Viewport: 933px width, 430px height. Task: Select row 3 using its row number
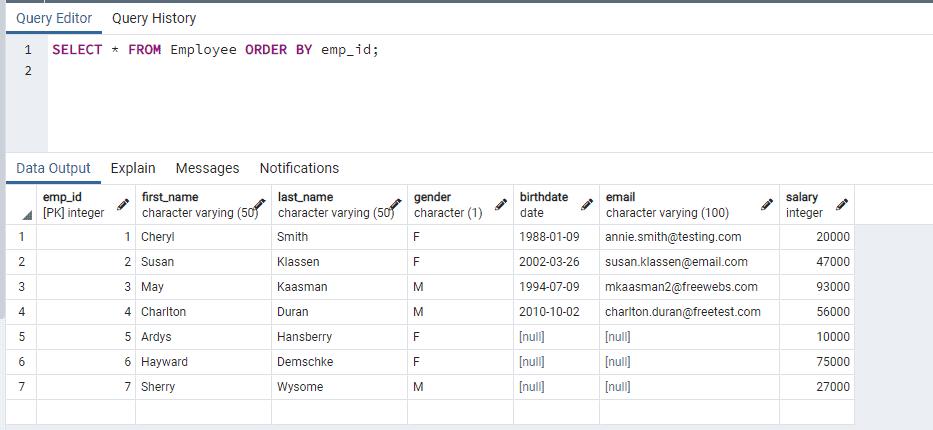pos(21,287)
